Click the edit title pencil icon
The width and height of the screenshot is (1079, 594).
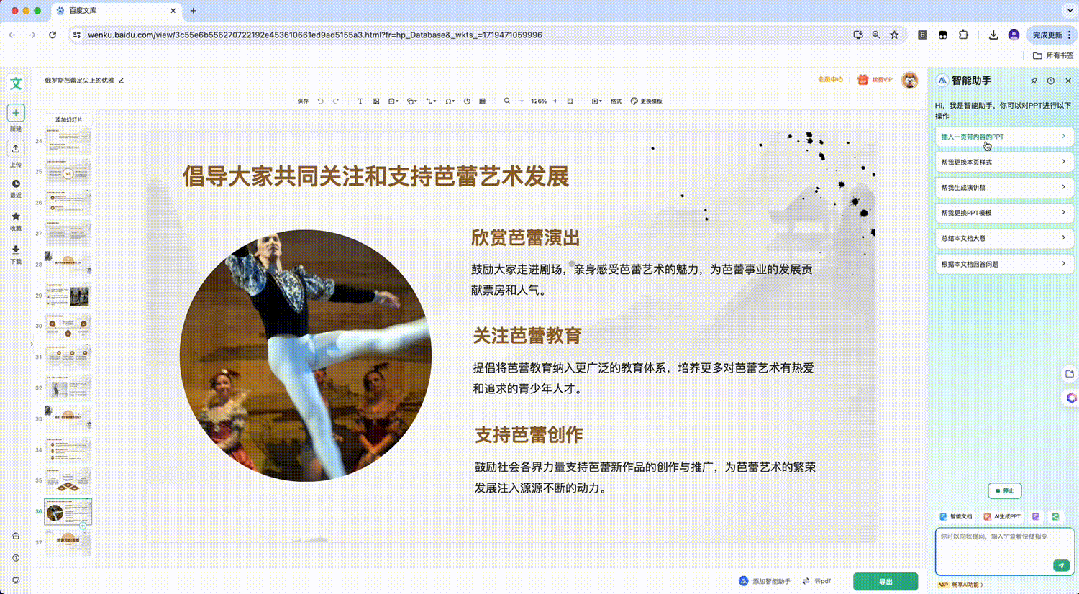[x=122, y=81]
